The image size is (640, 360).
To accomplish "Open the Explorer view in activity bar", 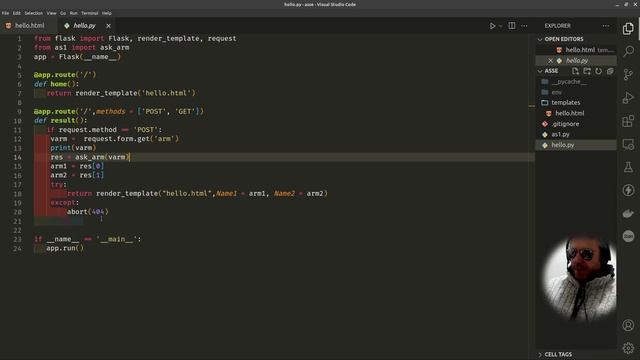I will click(x=628, y=29).
